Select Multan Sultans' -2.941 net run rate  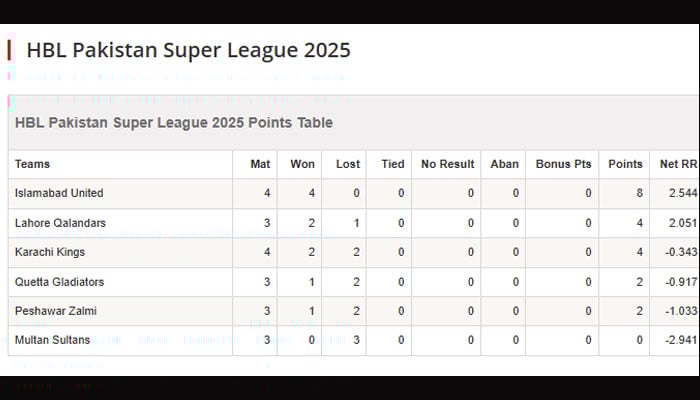[x=681, y=340]
